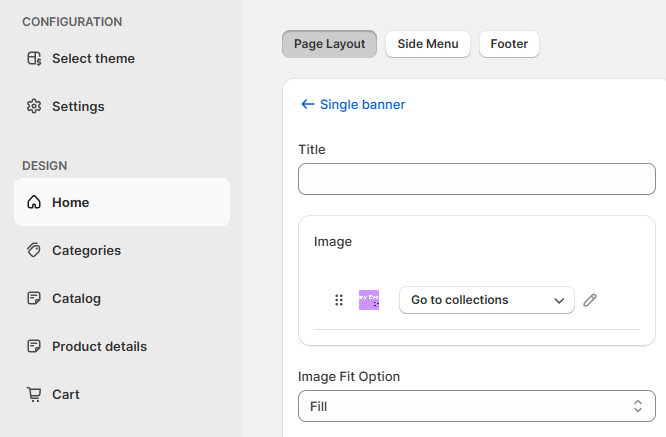Click the Image section label
666x437 pixels.
coord(333,242)
